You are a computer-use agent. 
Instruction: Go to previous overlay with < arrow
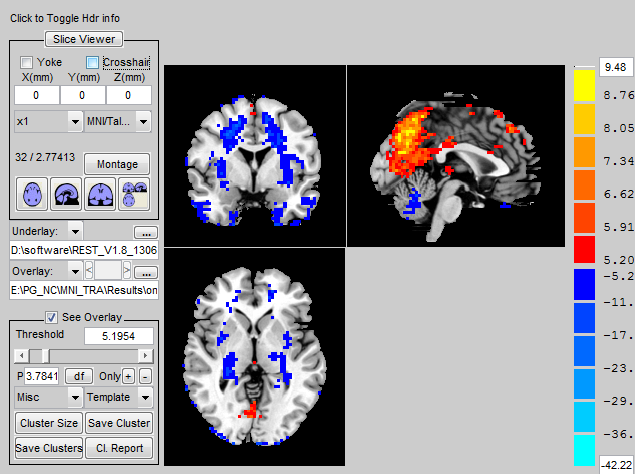pos(89,270)
